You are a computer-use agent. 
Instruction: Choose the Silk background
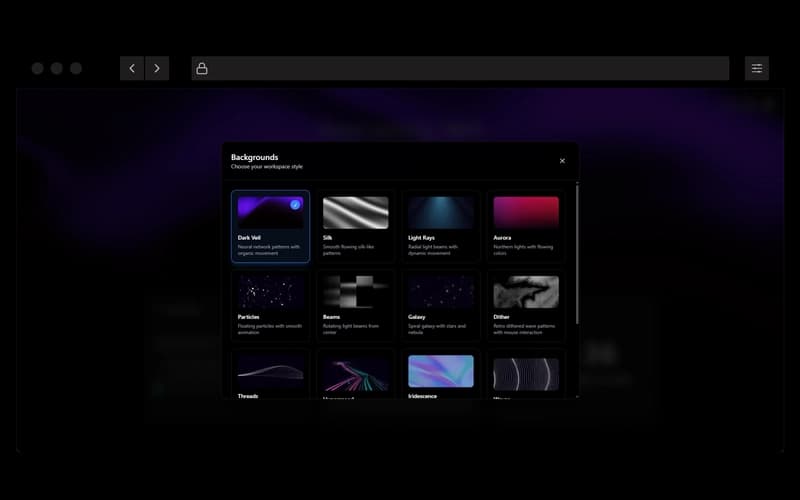(355, 227)
